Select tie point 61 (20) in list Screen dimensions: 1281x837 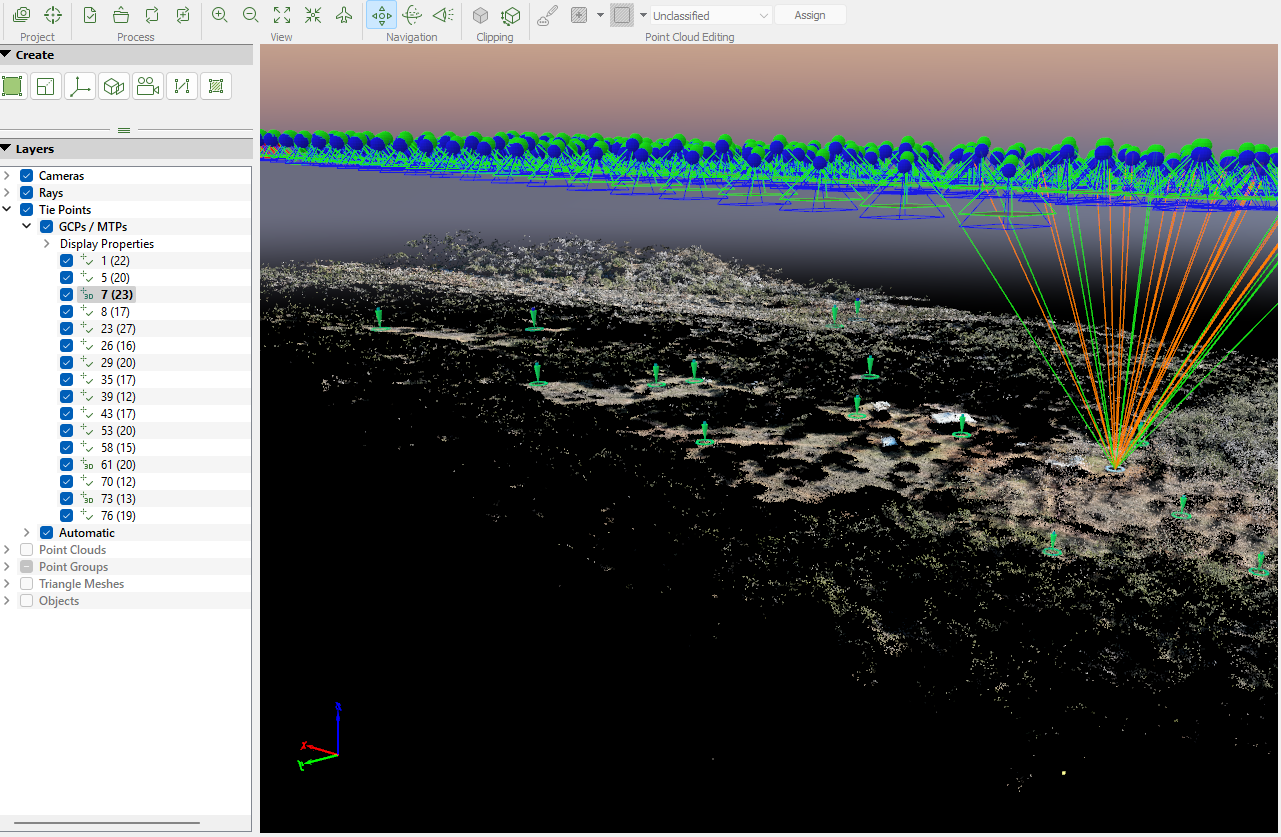pyautogui.click(x=117, y=465)
